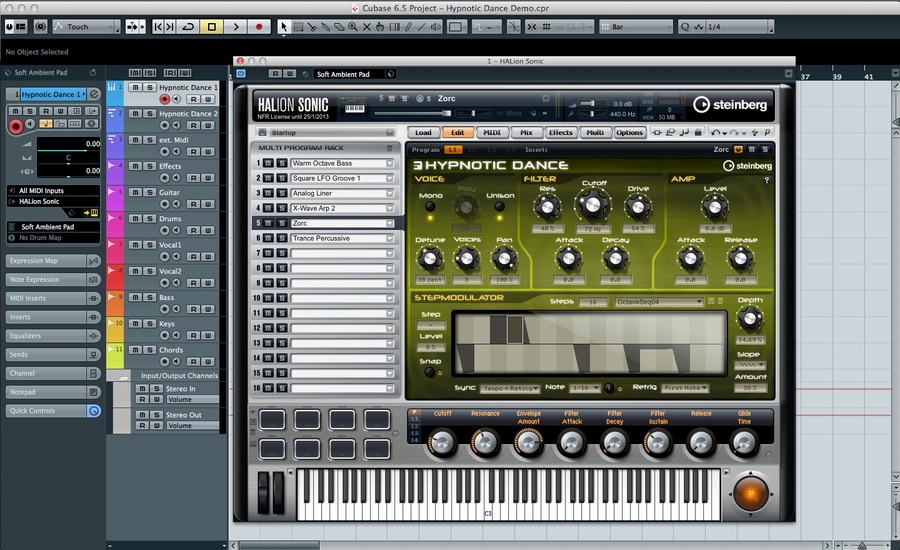Select the Mute X tool
Viewport: 900px width, 550px height.
point(367,26)
